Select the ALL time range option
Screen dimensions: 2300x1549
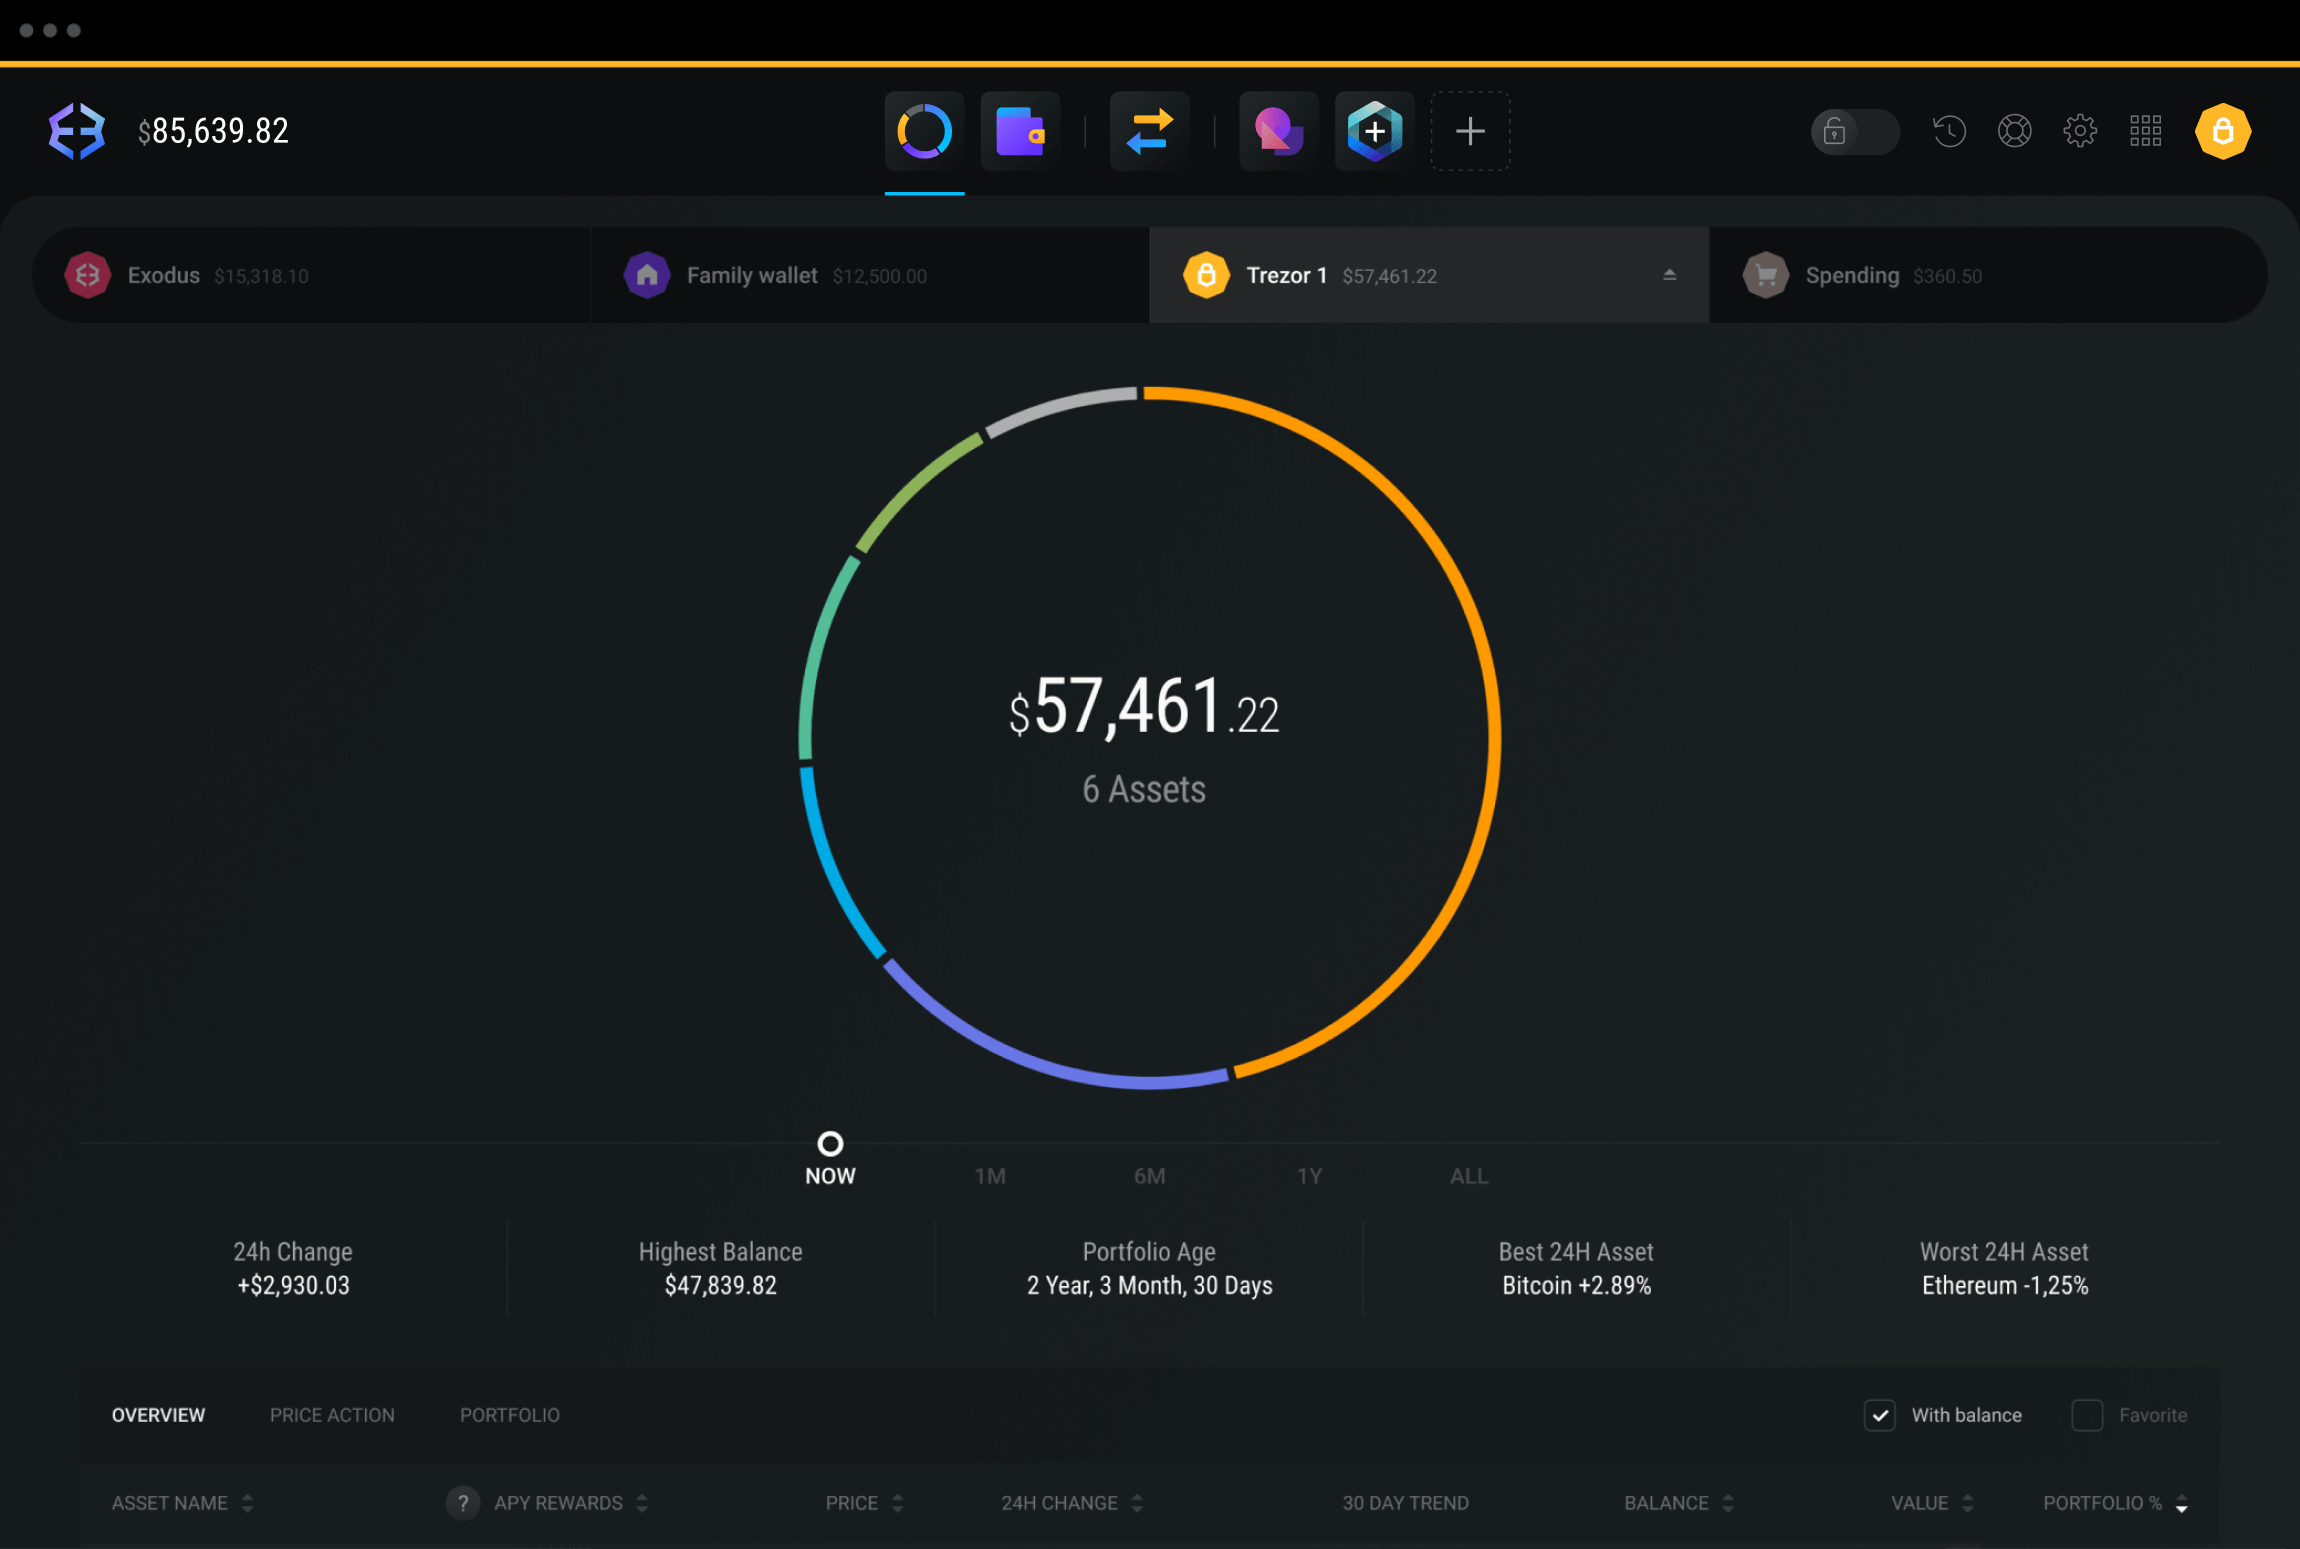click(x=1465, y=1176)
